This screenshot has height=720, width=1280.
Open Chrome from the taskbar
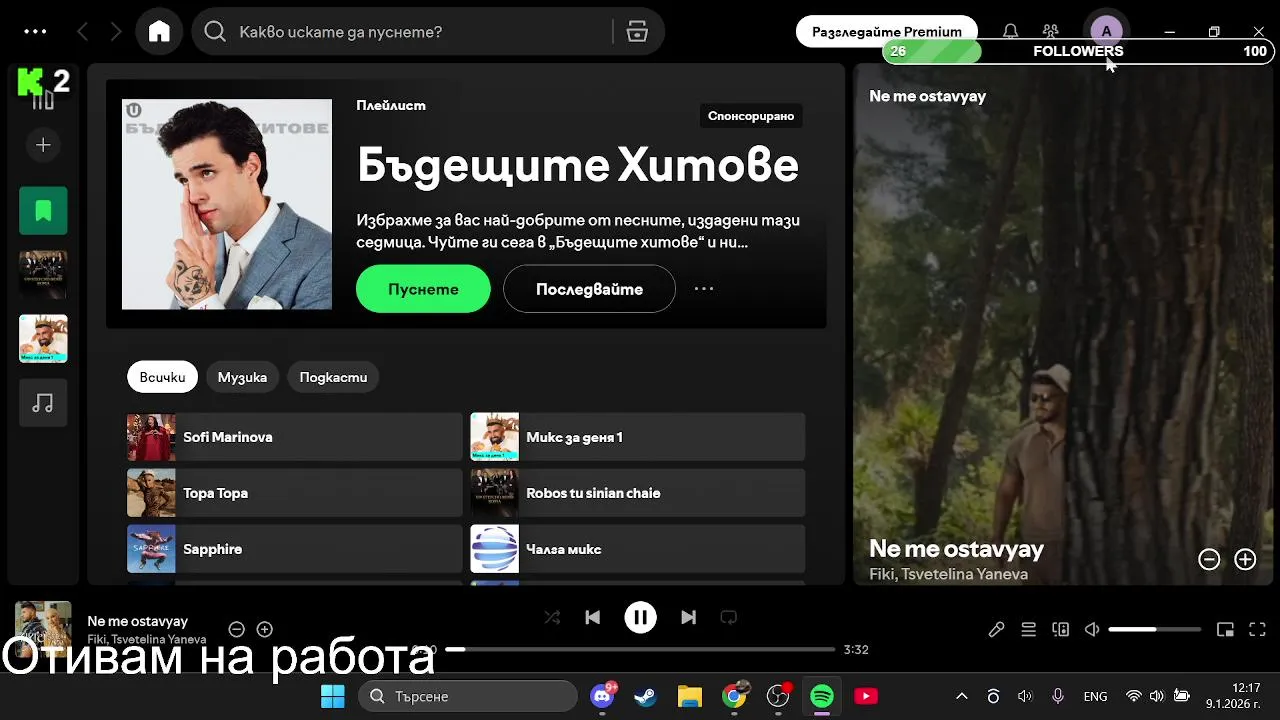point(734,696)
